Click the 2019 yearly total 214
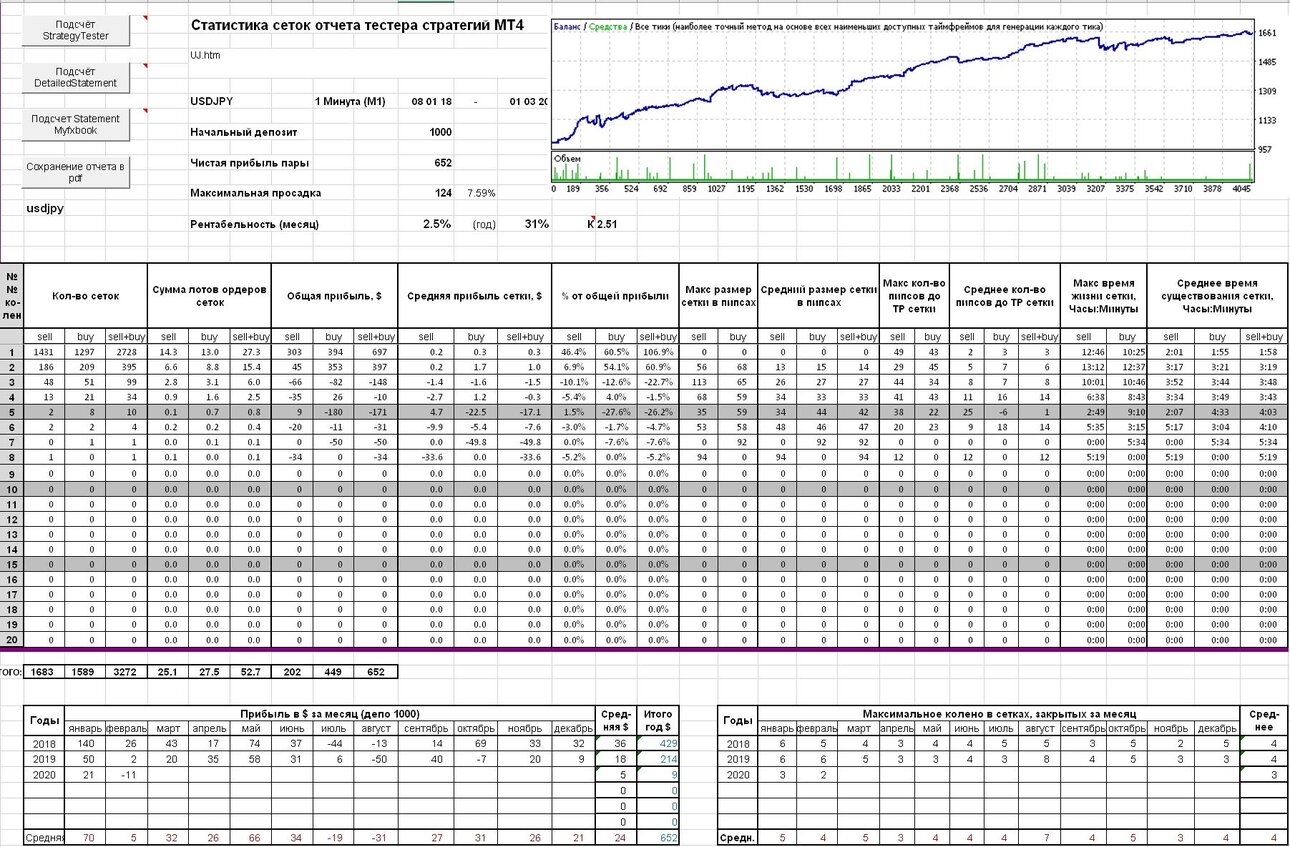 point(658,759)
